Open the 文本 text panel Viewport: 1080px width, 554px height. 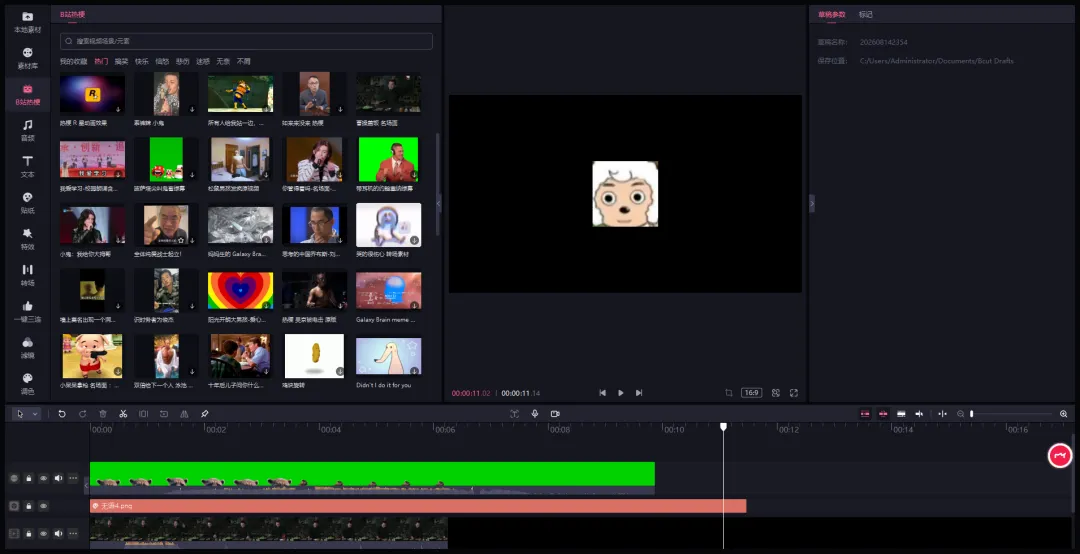pos(28,167)
